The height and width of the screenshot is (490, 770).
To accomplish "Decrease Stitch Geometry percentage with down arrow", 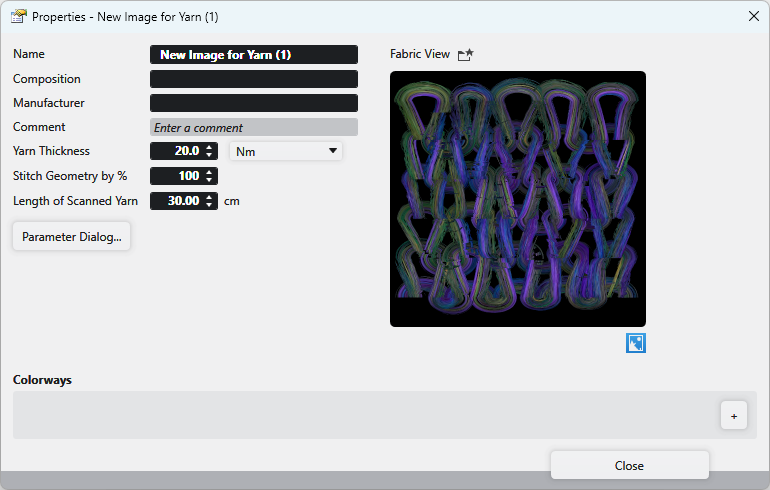I will tap(209, 180).
